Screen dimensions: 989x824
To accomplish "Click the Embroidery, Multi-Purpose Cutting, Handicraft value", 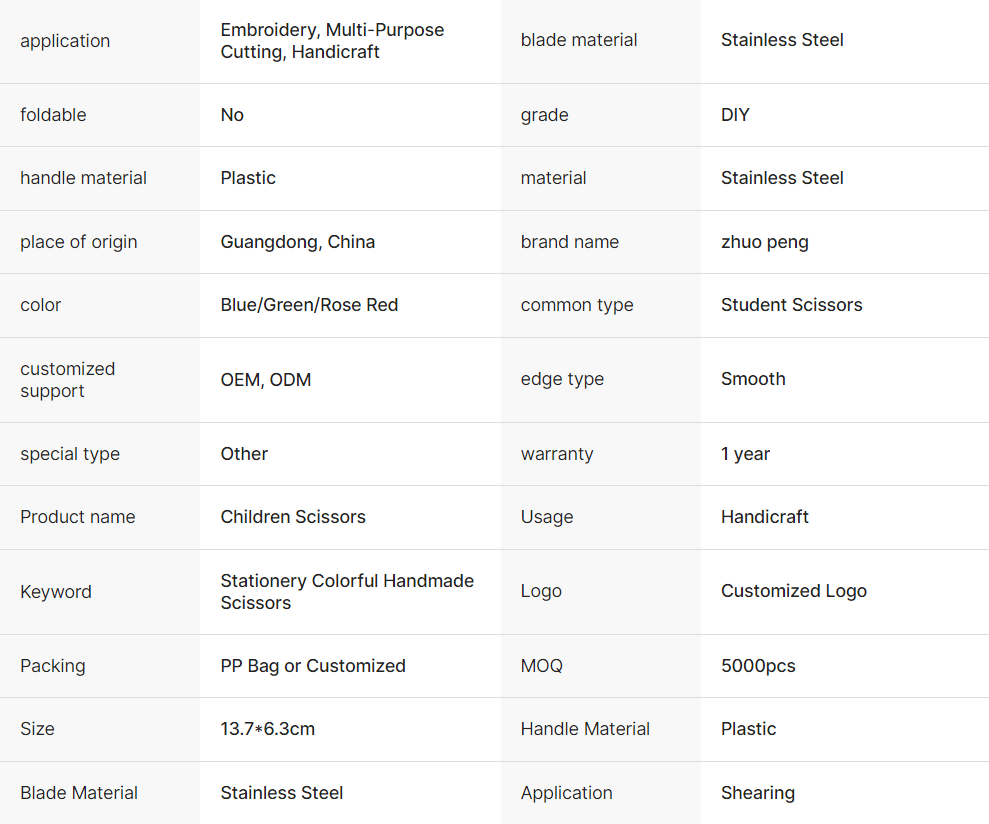I will click(332, 41).
